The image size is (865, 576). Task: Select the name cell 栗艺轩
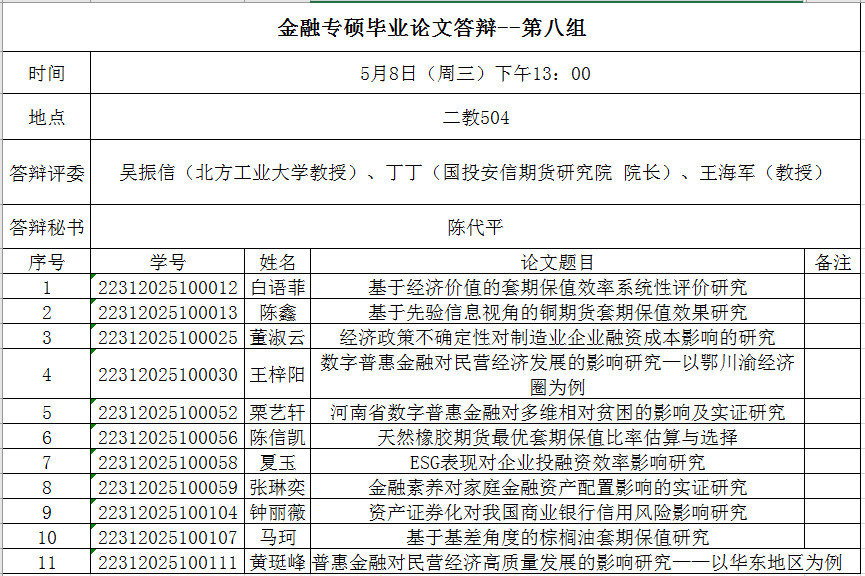click(x=277, y=412)
